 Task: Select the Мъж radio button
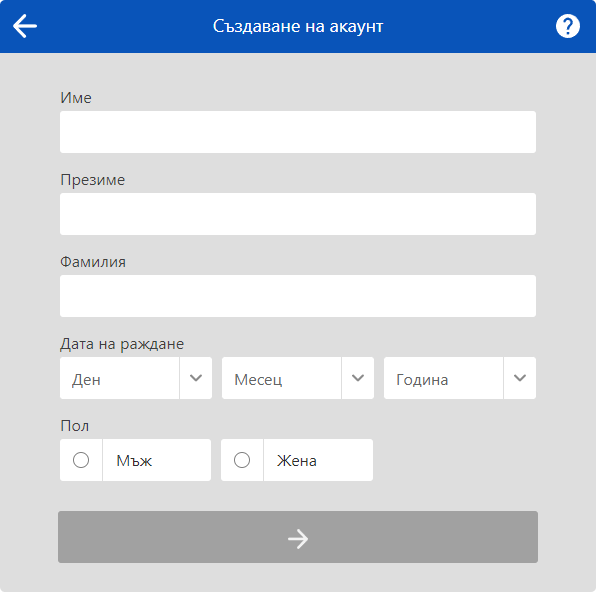(81, 460)
